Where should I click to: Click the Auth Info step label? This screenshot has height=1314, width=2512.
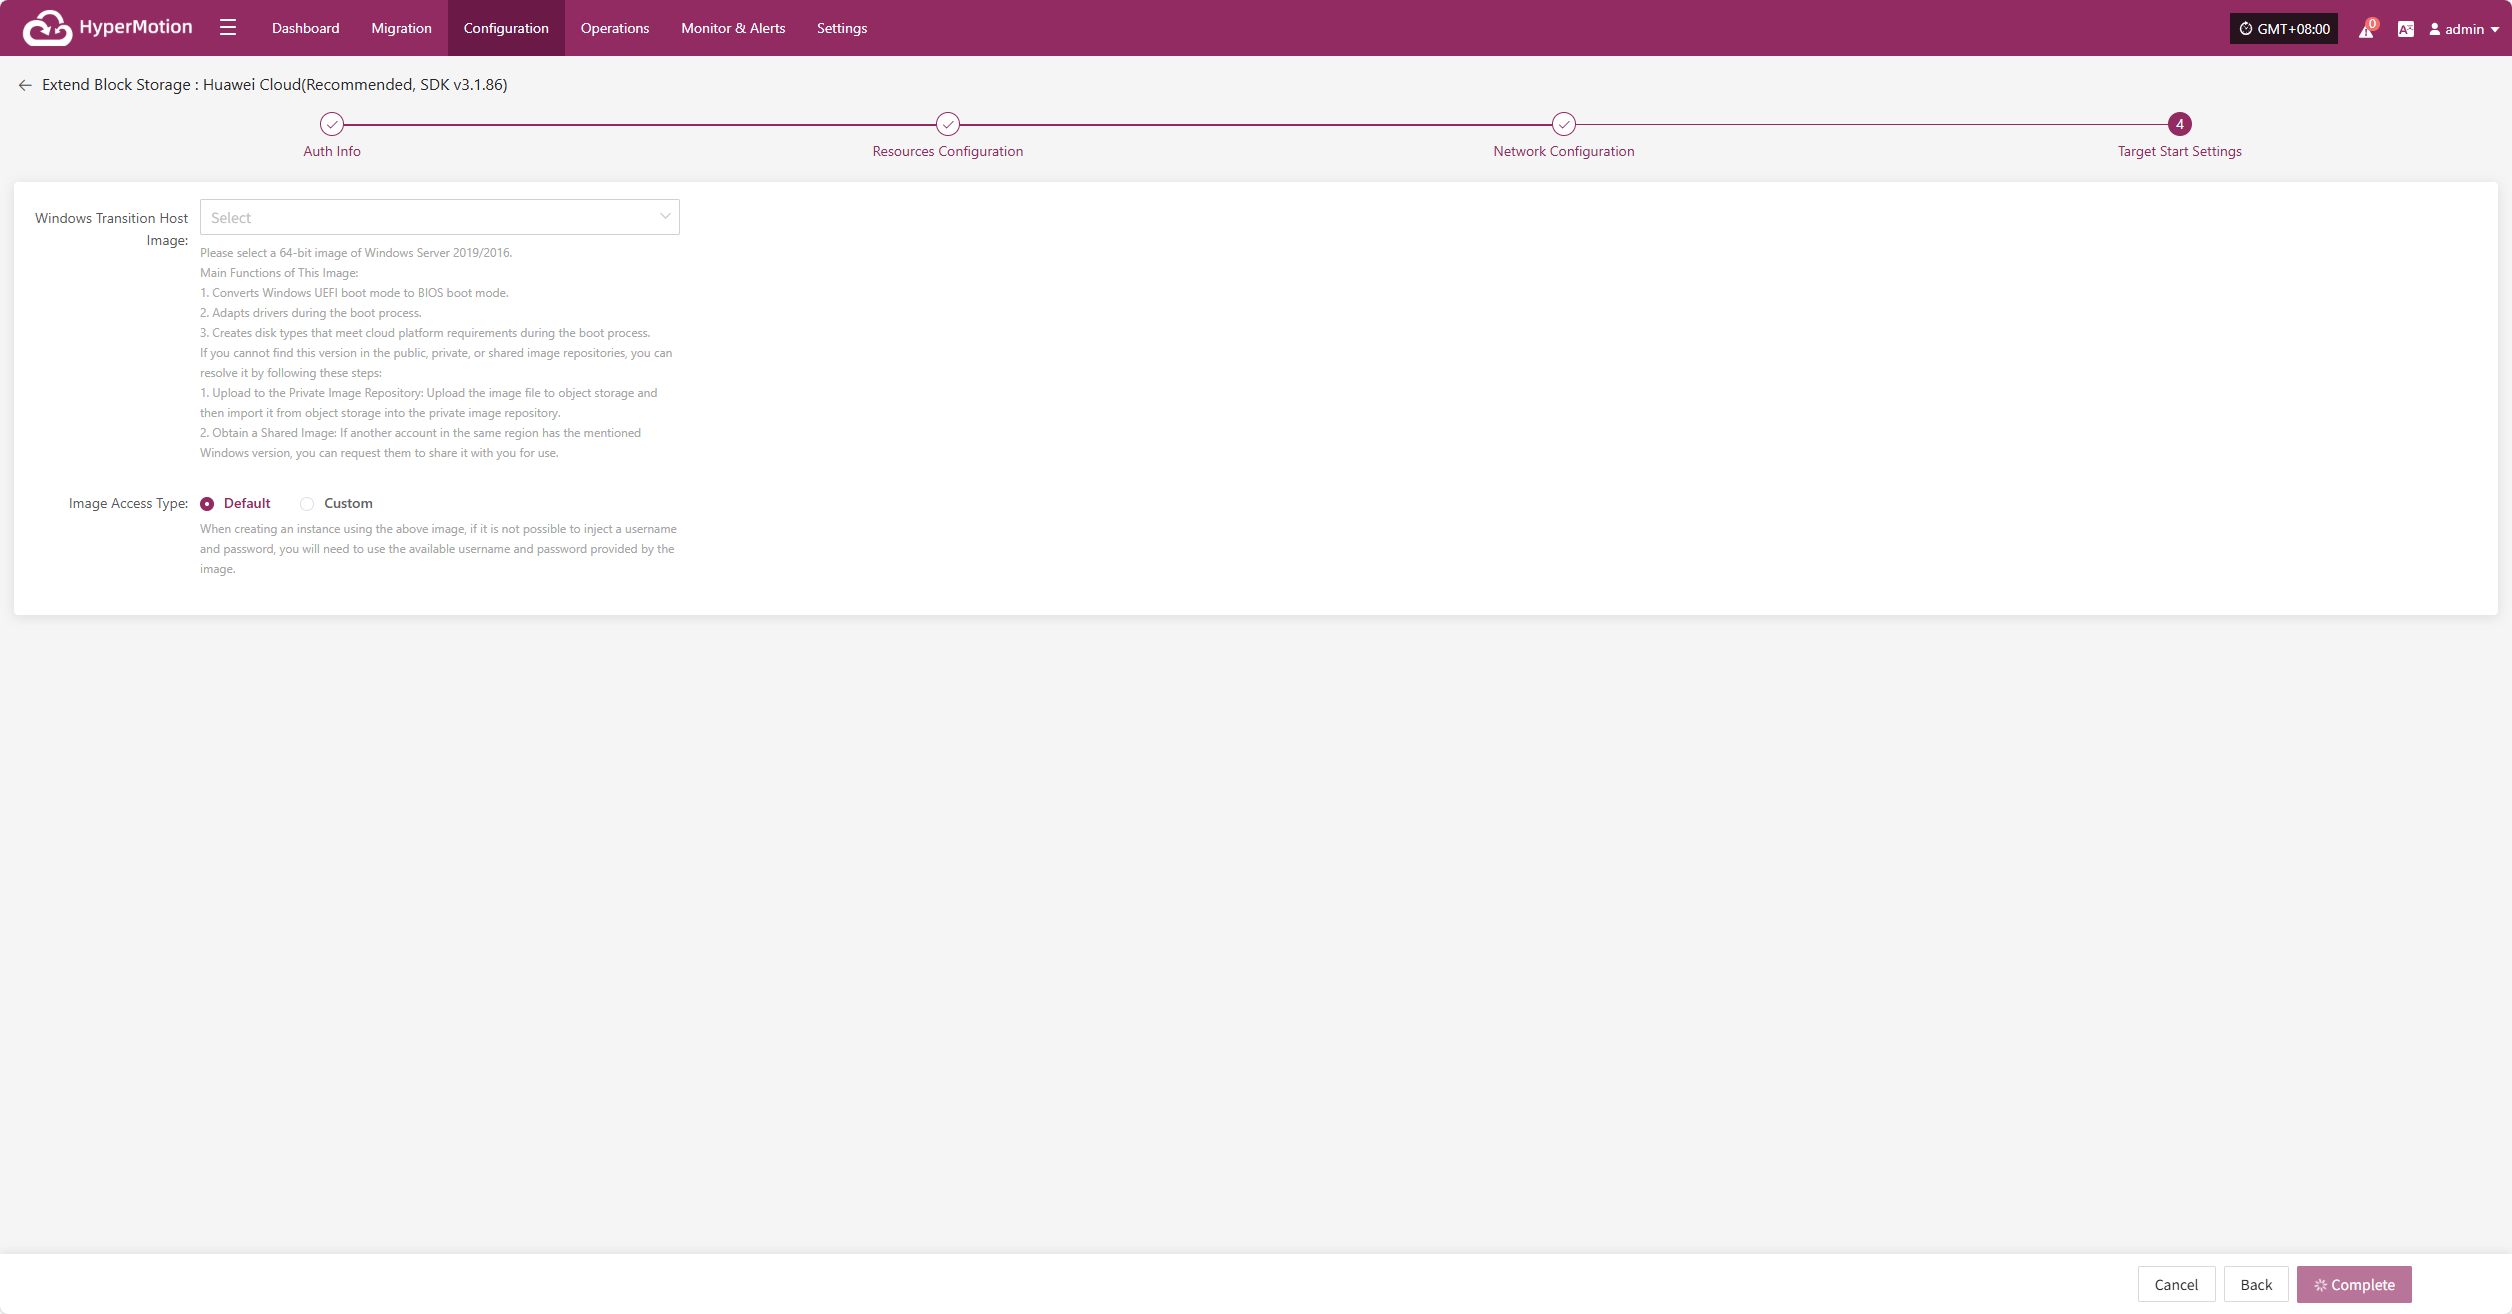(x=332, y=151)
